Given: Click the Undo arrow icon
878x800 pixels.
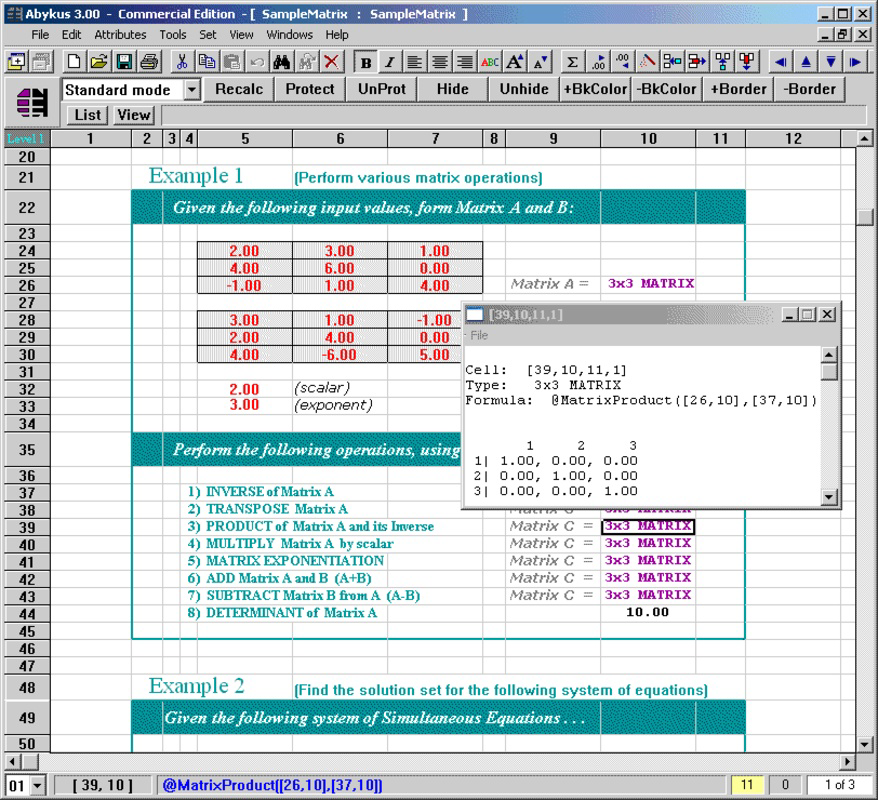Looking at the screenshot, I should point(257,62).
